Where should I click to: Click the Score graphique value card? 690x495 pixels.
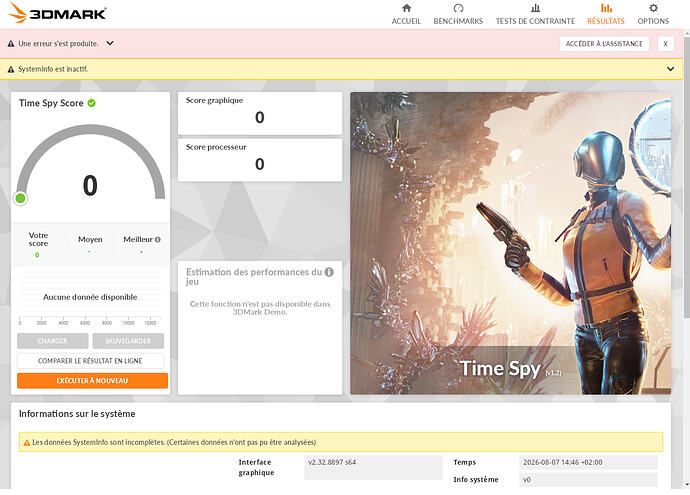tap(260, 113)
